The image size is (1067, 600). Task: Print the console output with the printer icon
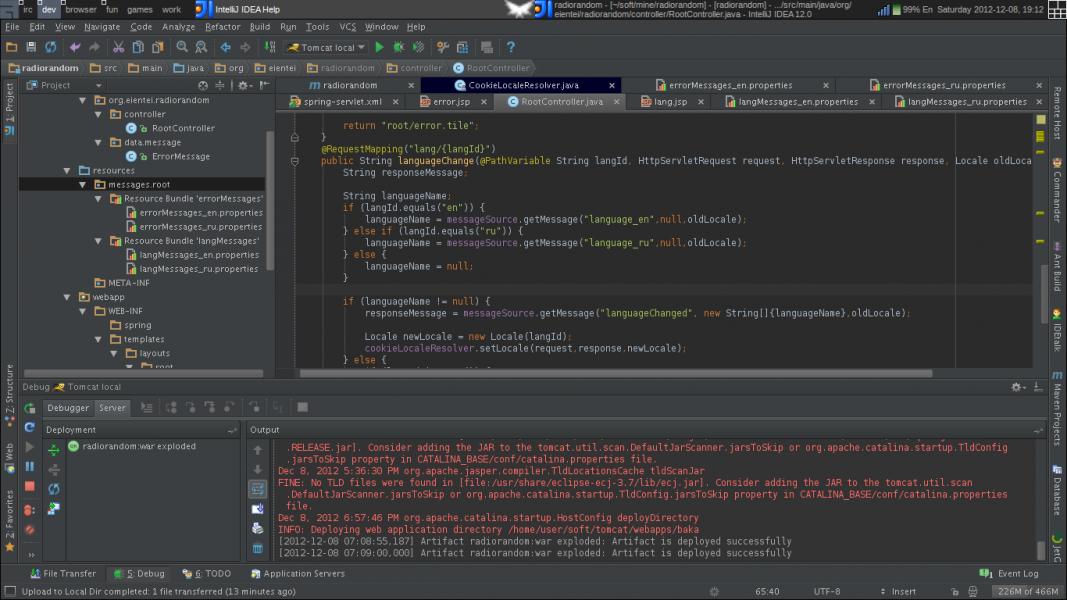pyautogui.click(x=258, y=528)
